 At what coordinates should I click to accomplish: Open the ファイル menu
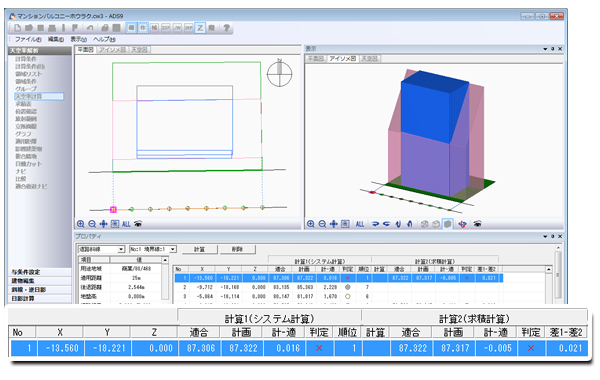click(28, 39)
